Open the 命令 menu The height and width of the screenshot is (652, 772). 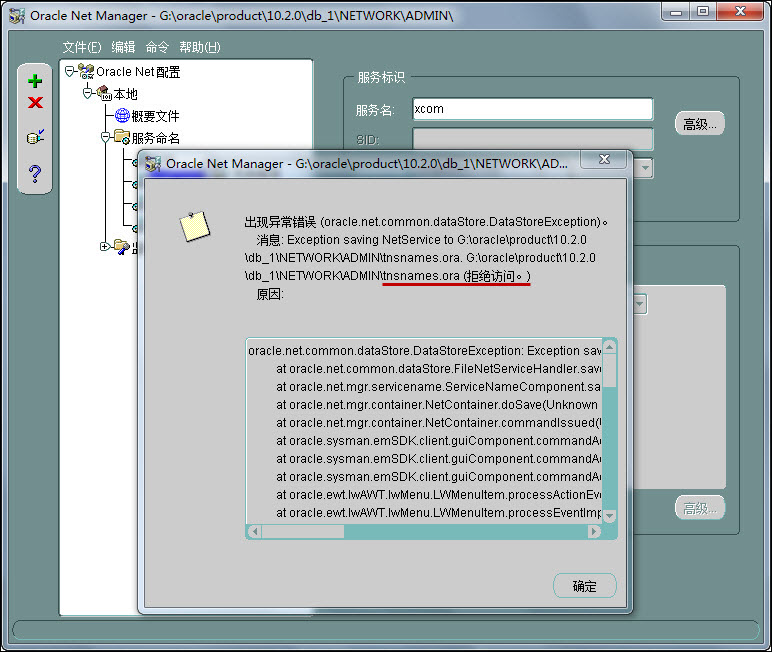[157, 47]
